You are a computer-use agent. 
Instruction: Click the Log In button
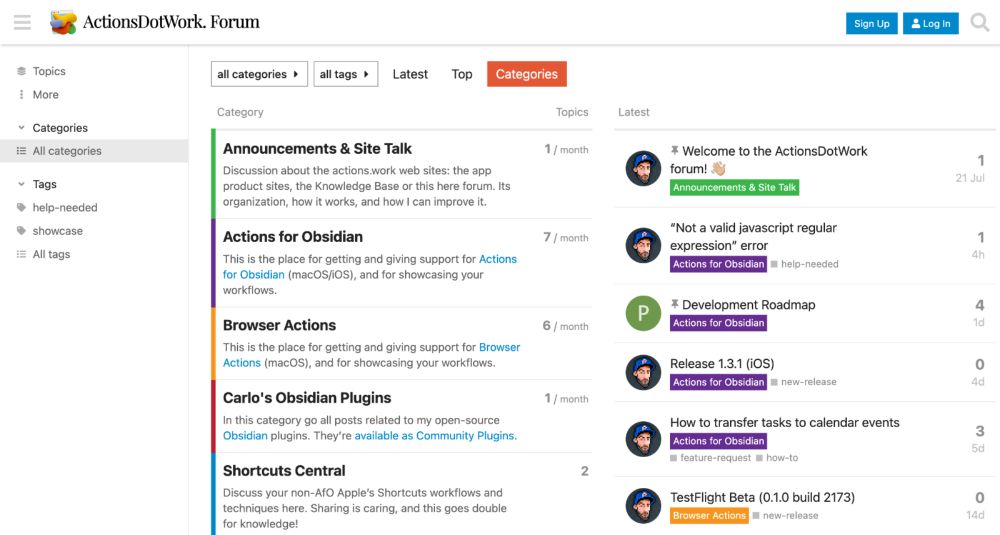[930, 24]
